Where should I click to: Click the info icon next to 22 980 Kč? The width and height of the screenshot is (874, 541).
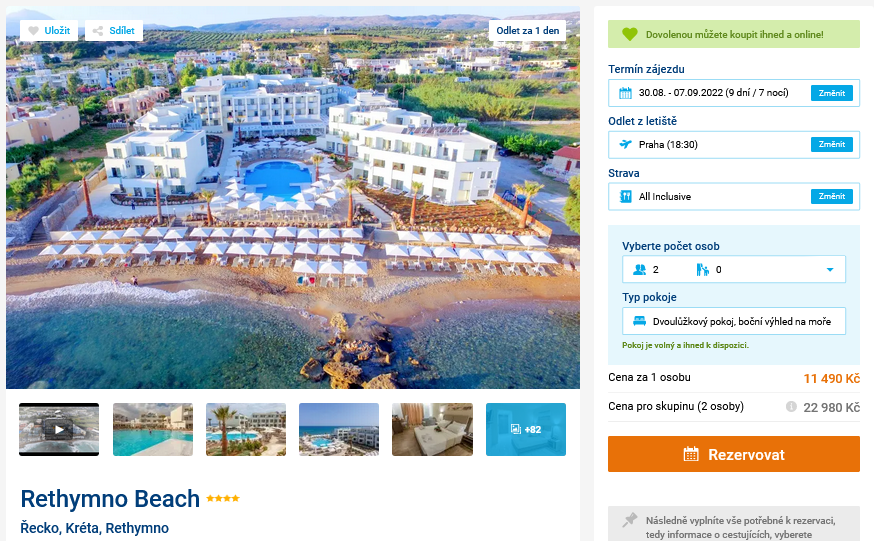coord(791,407)
